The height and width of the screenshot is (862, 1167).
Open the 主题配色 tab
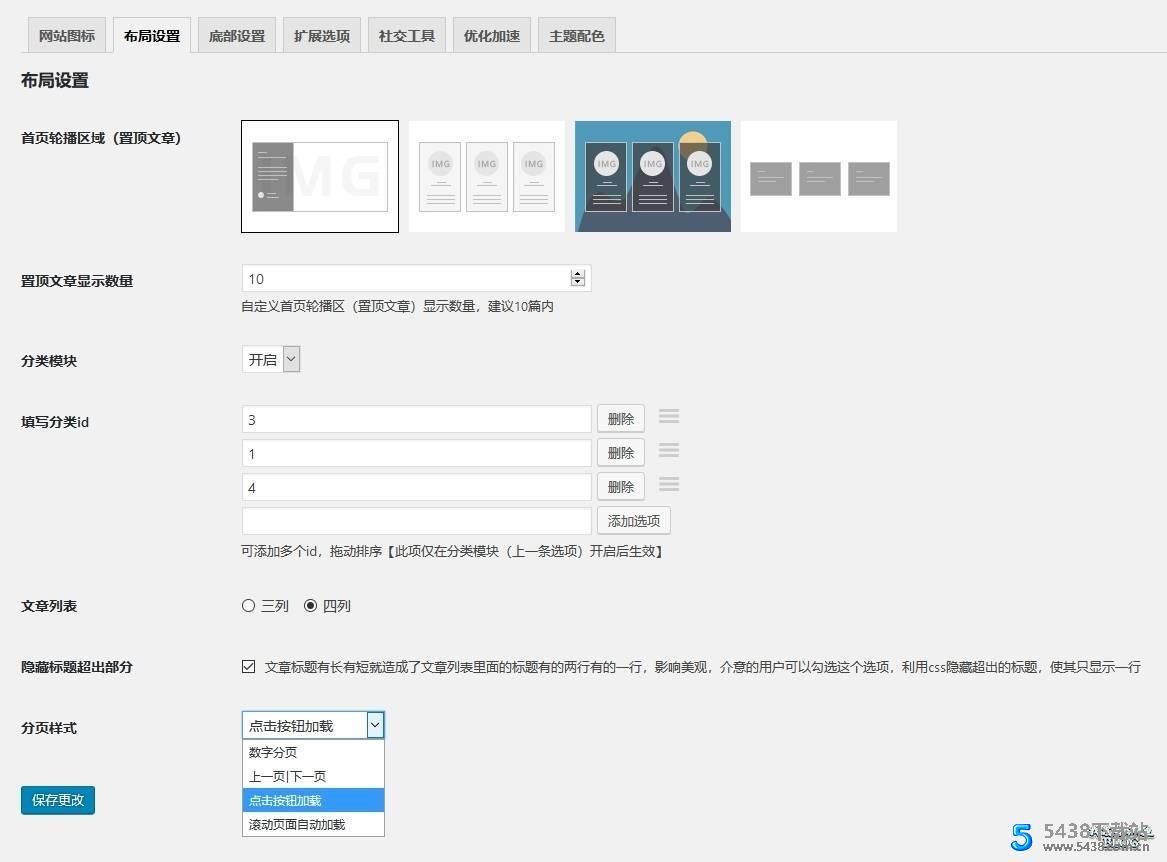[x=577, y=36]
